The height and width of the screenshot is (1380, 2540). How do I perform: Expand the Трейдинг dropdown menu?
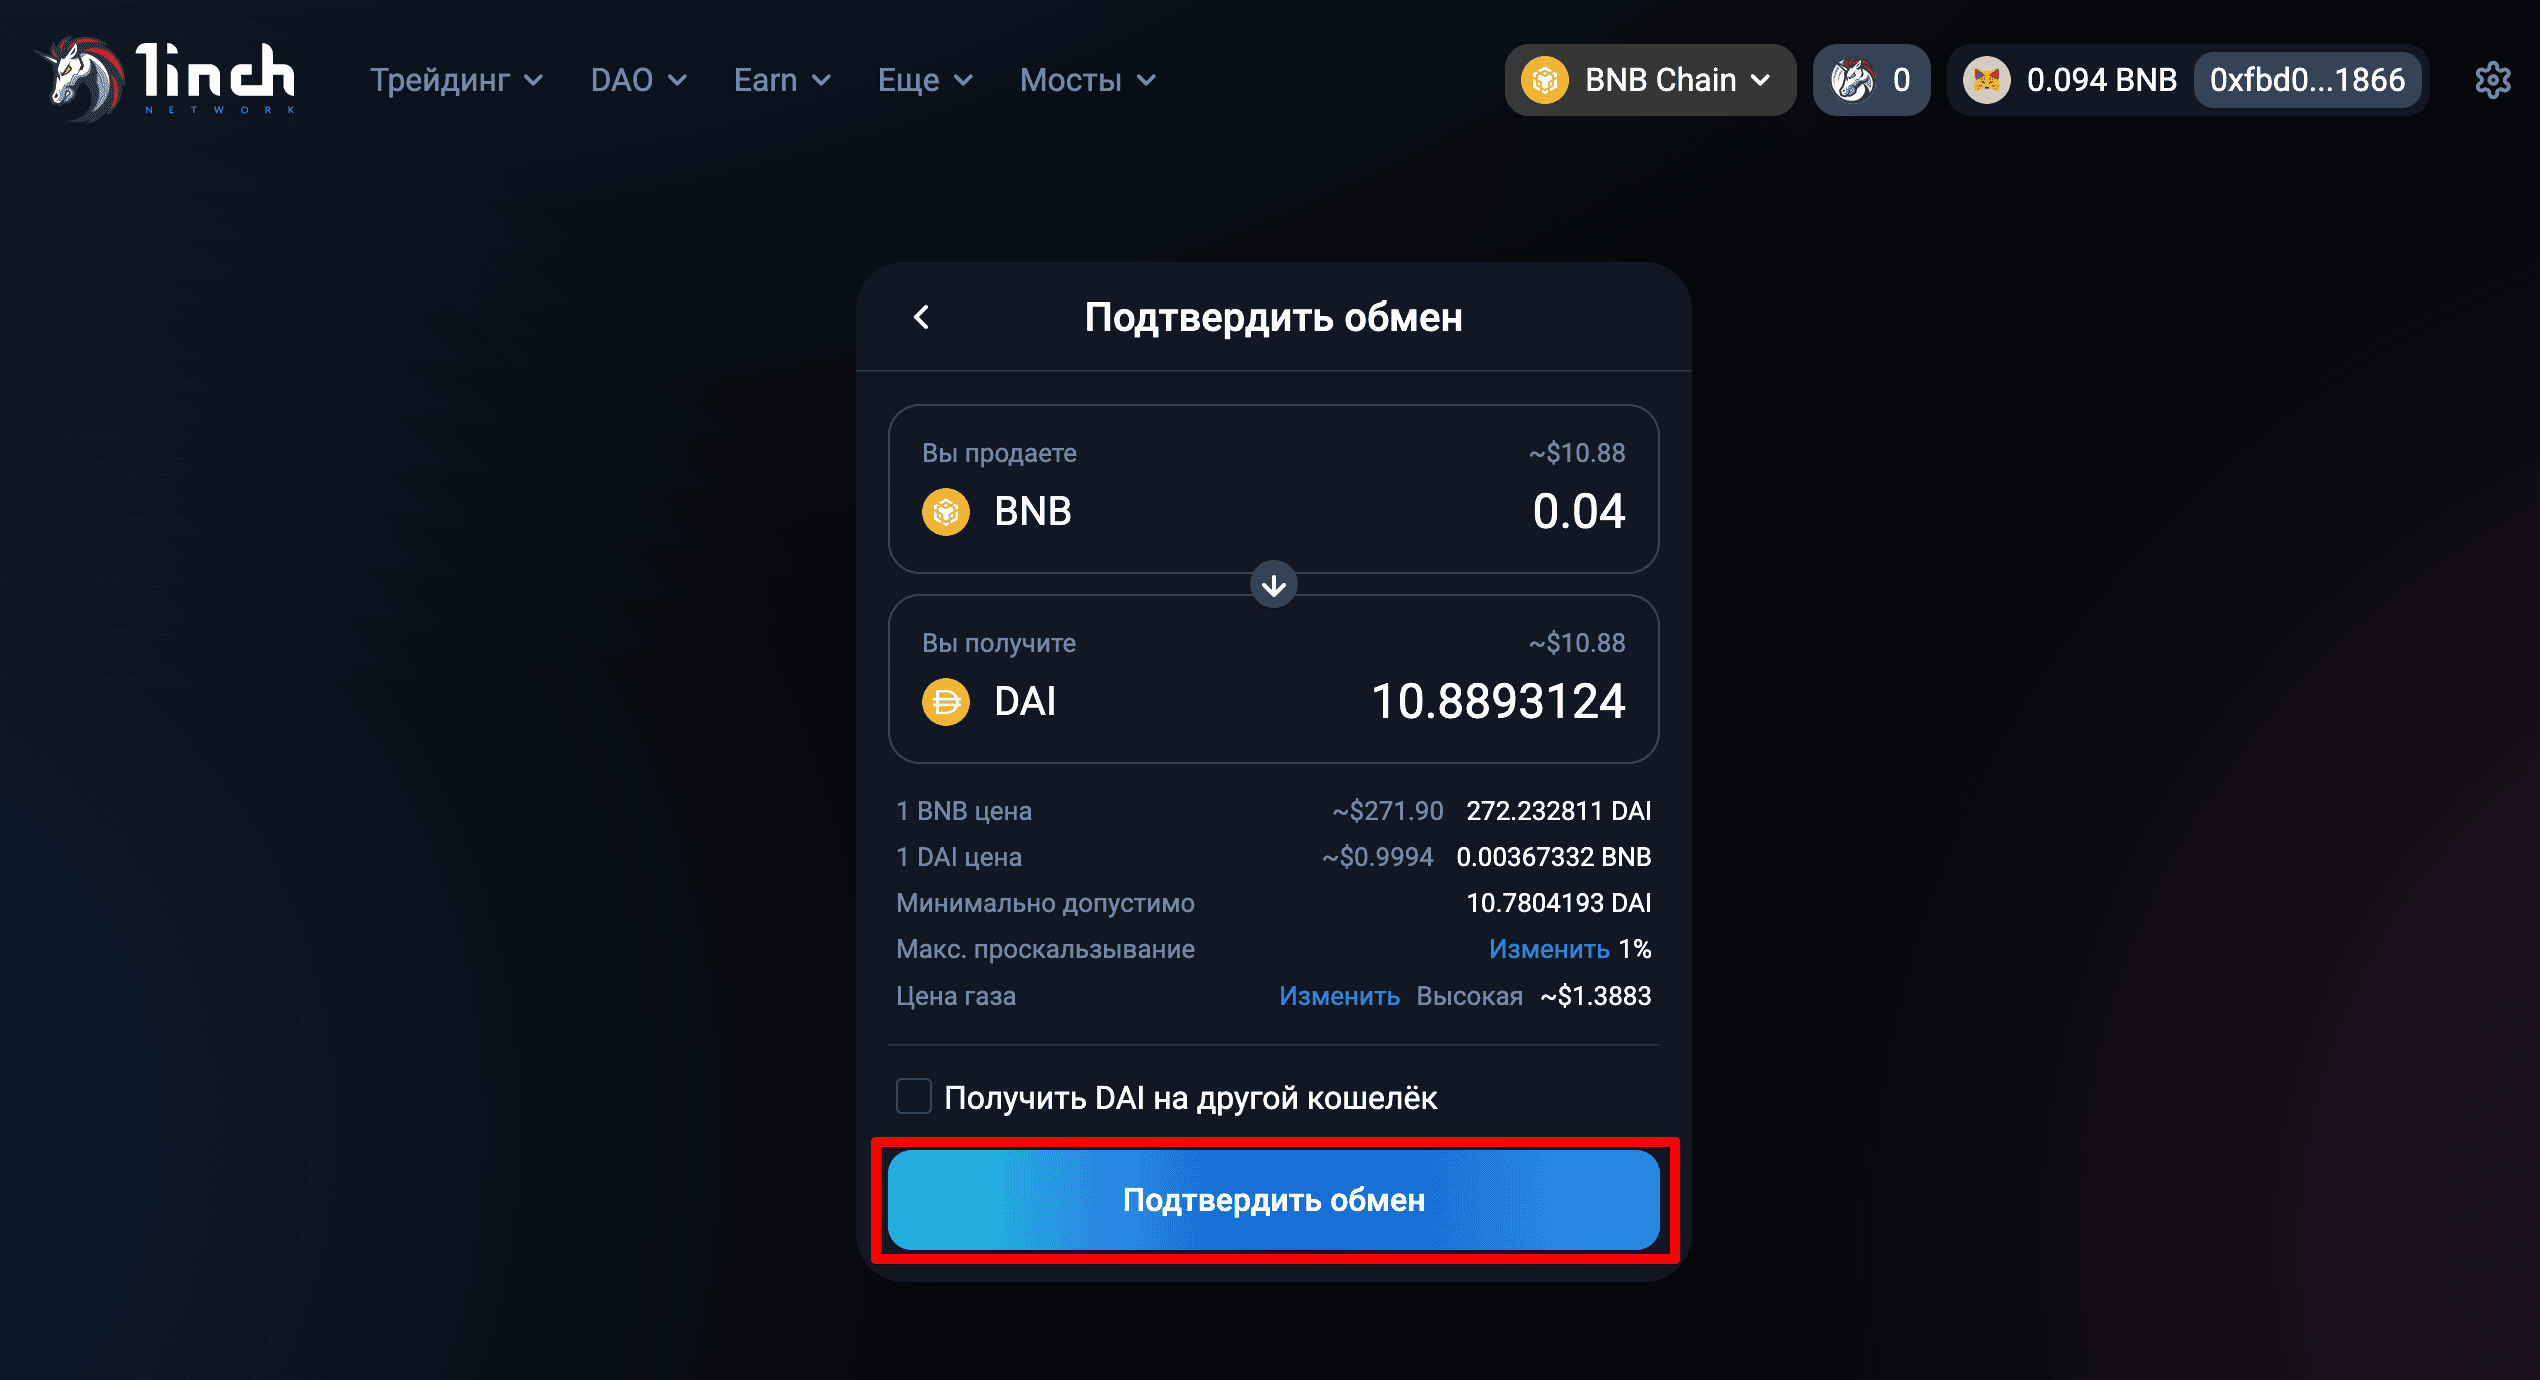[x=457, y=80]
